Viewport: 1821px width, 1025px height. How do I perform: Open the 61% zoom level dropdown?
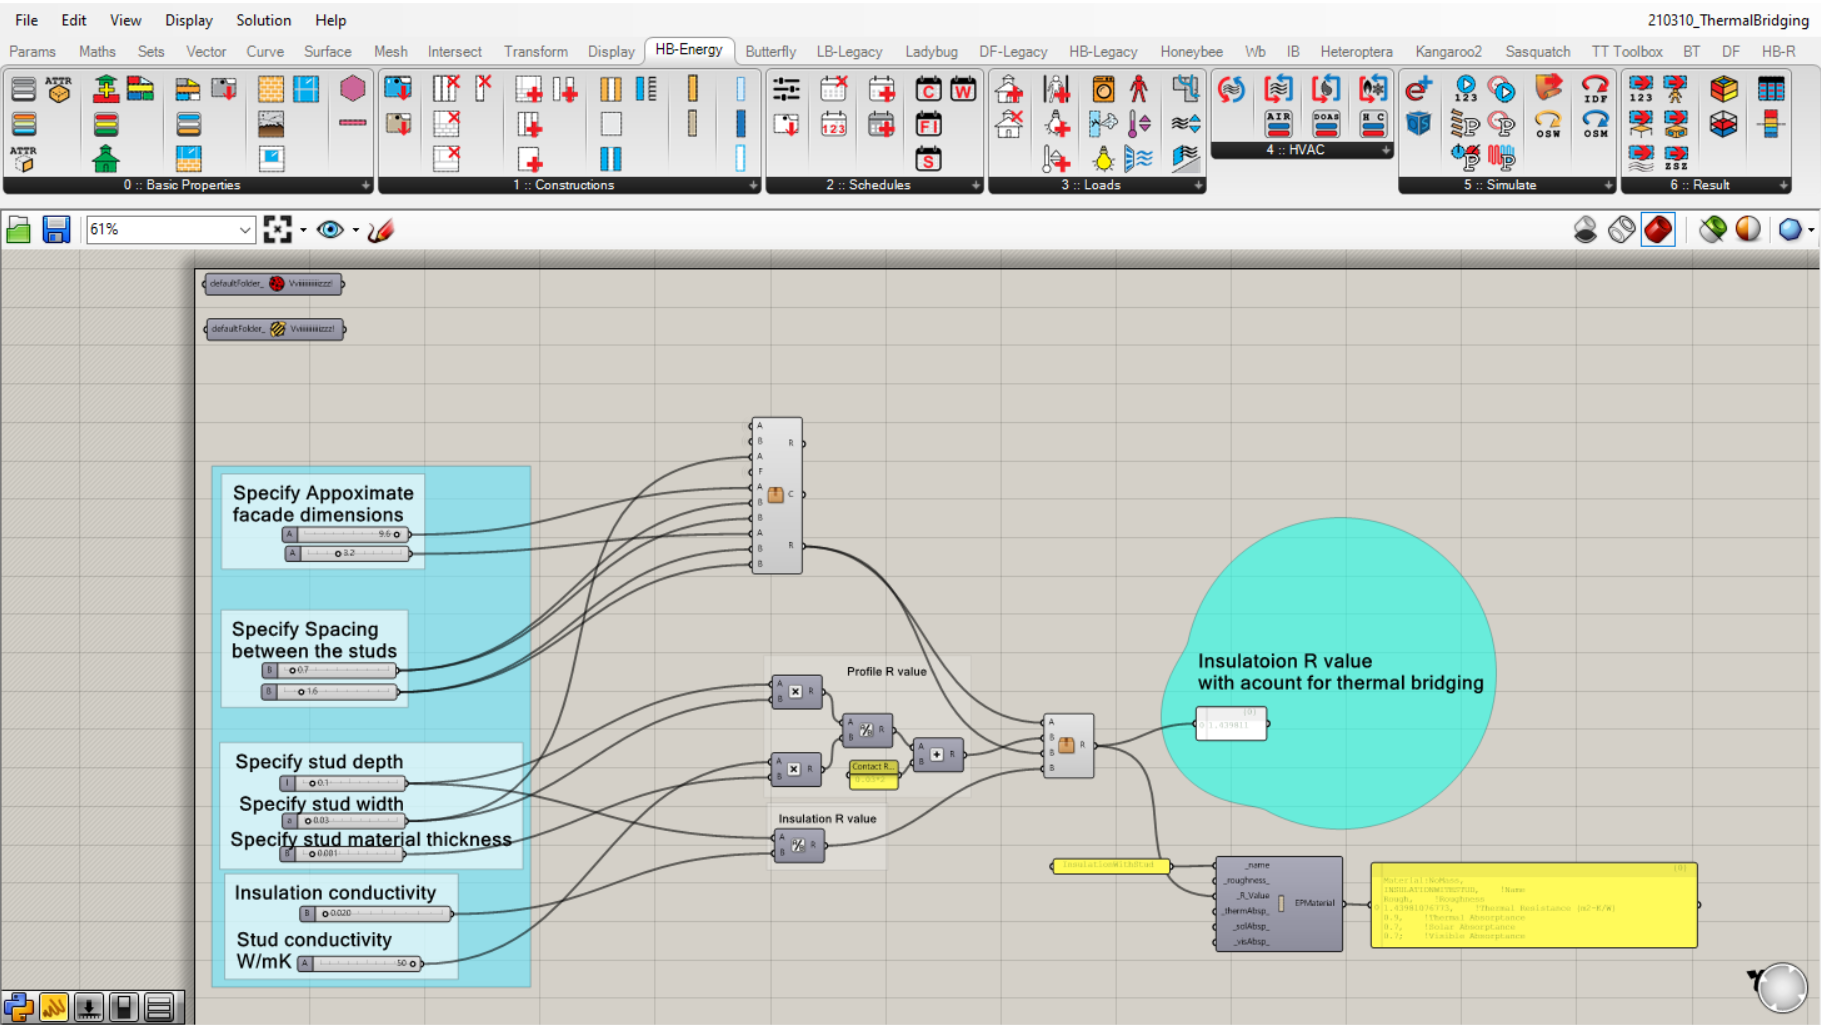pos(244,230)
